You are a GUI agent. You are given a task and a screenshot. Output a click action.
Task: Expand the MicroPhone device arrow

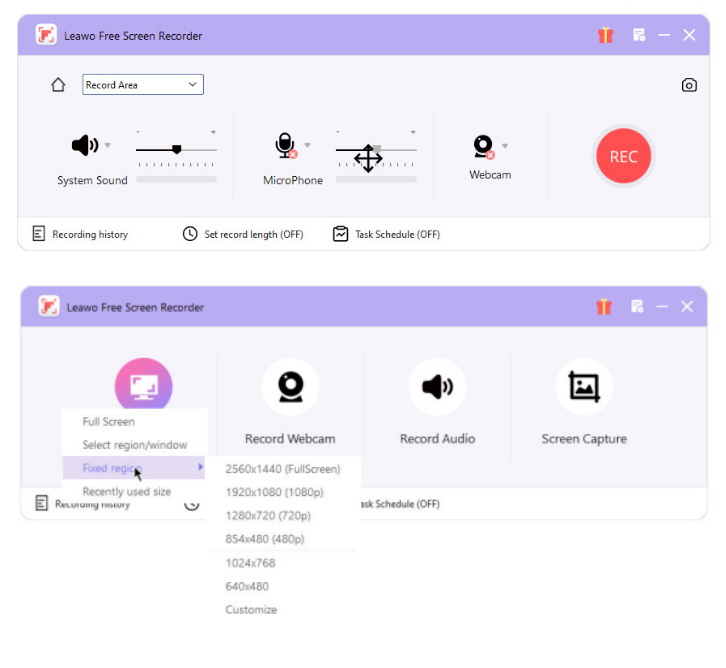(x=307, y=145)
